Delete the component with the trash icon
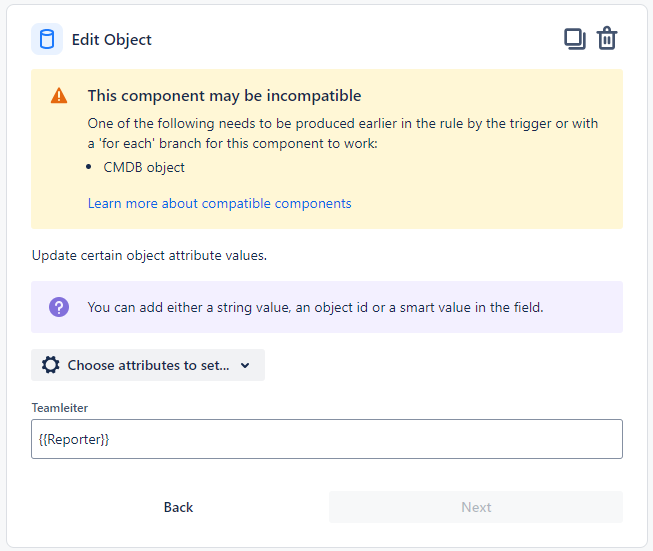 [607, 39]
